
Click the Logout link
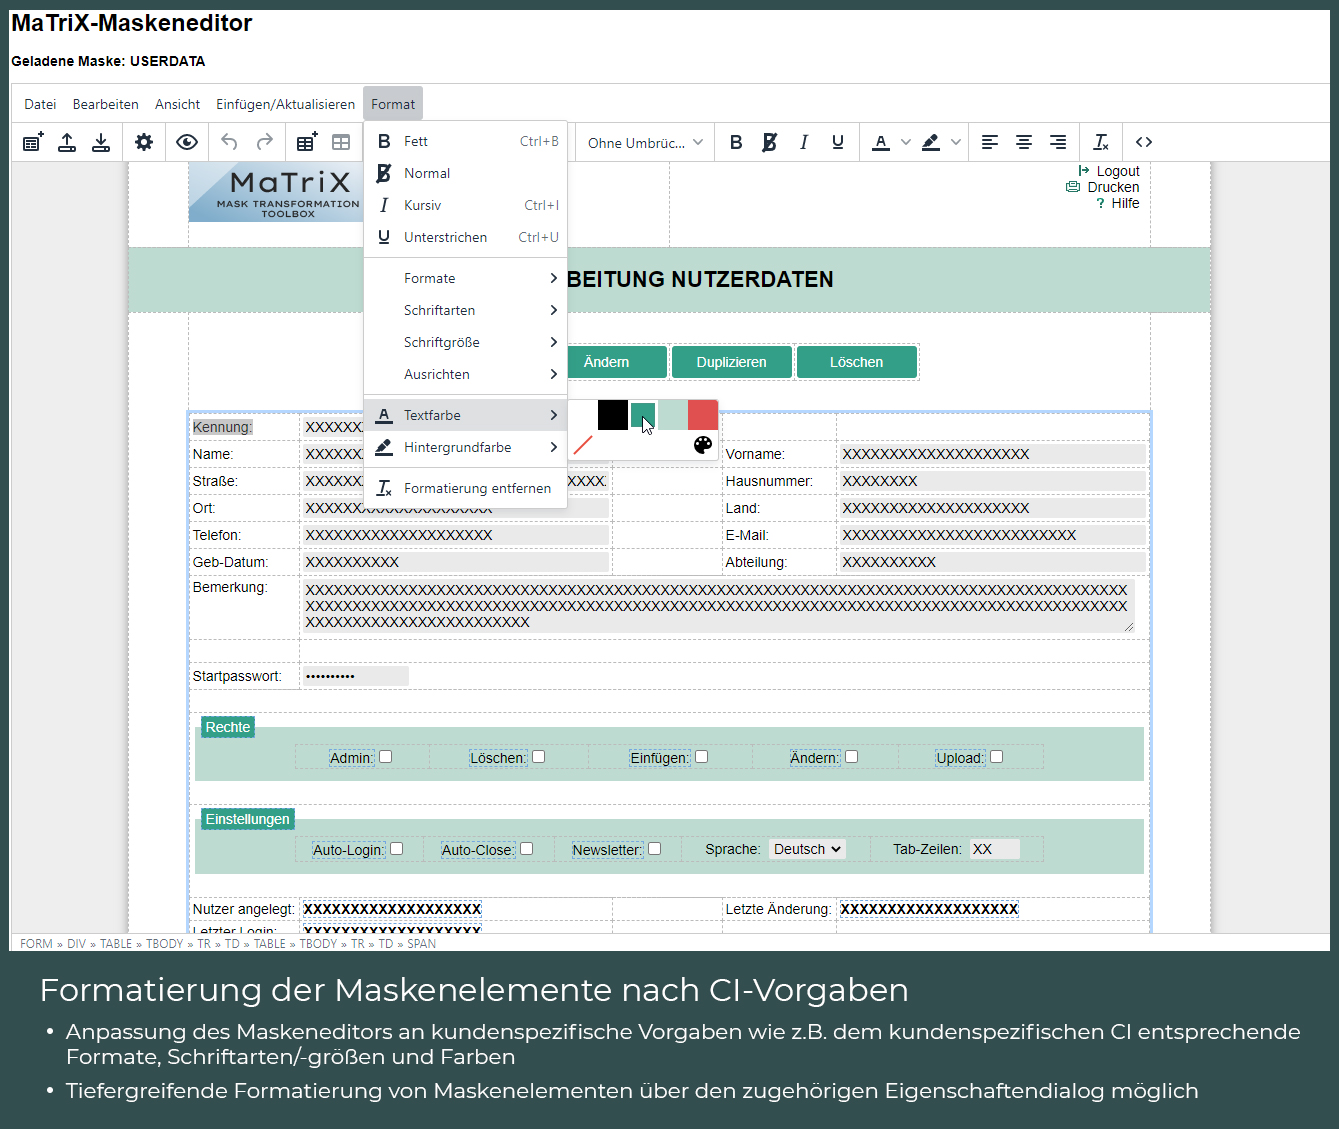pyautogui.click(x=1117, y=171)
